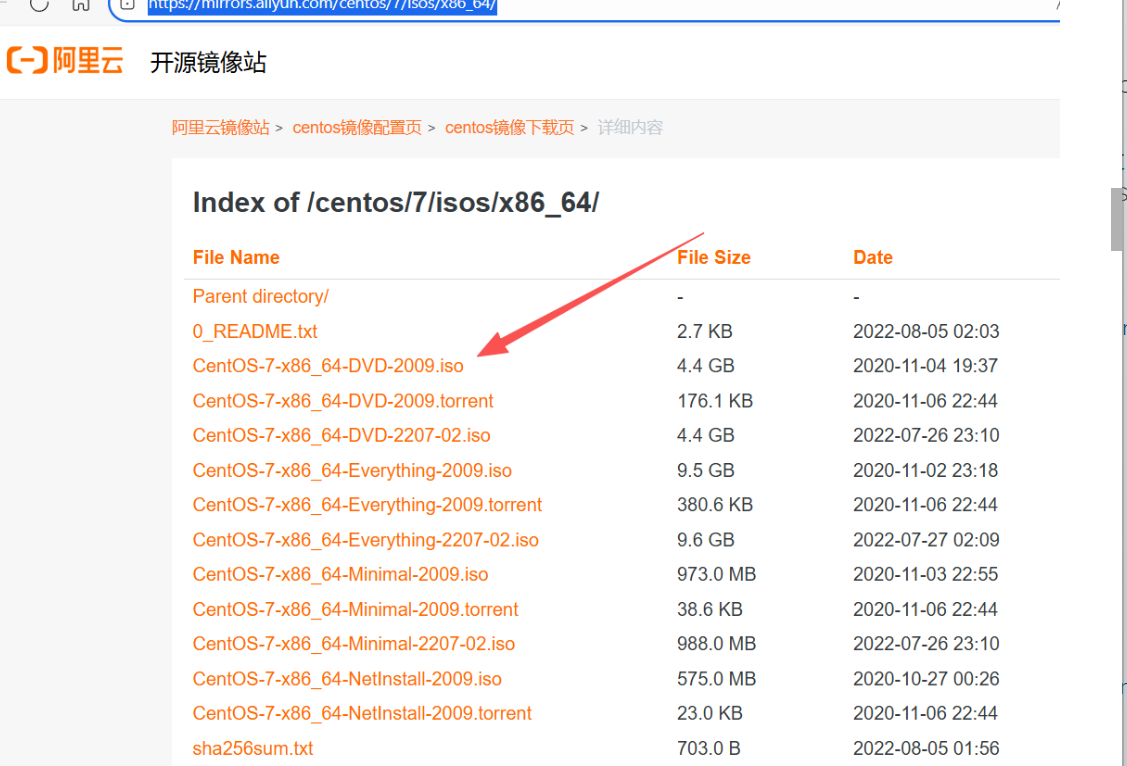Viewport: 1127px width, 766px height.
Task: Select the mirrors.aliyun.com URL in address bar
Action: (x=322, y=5)
